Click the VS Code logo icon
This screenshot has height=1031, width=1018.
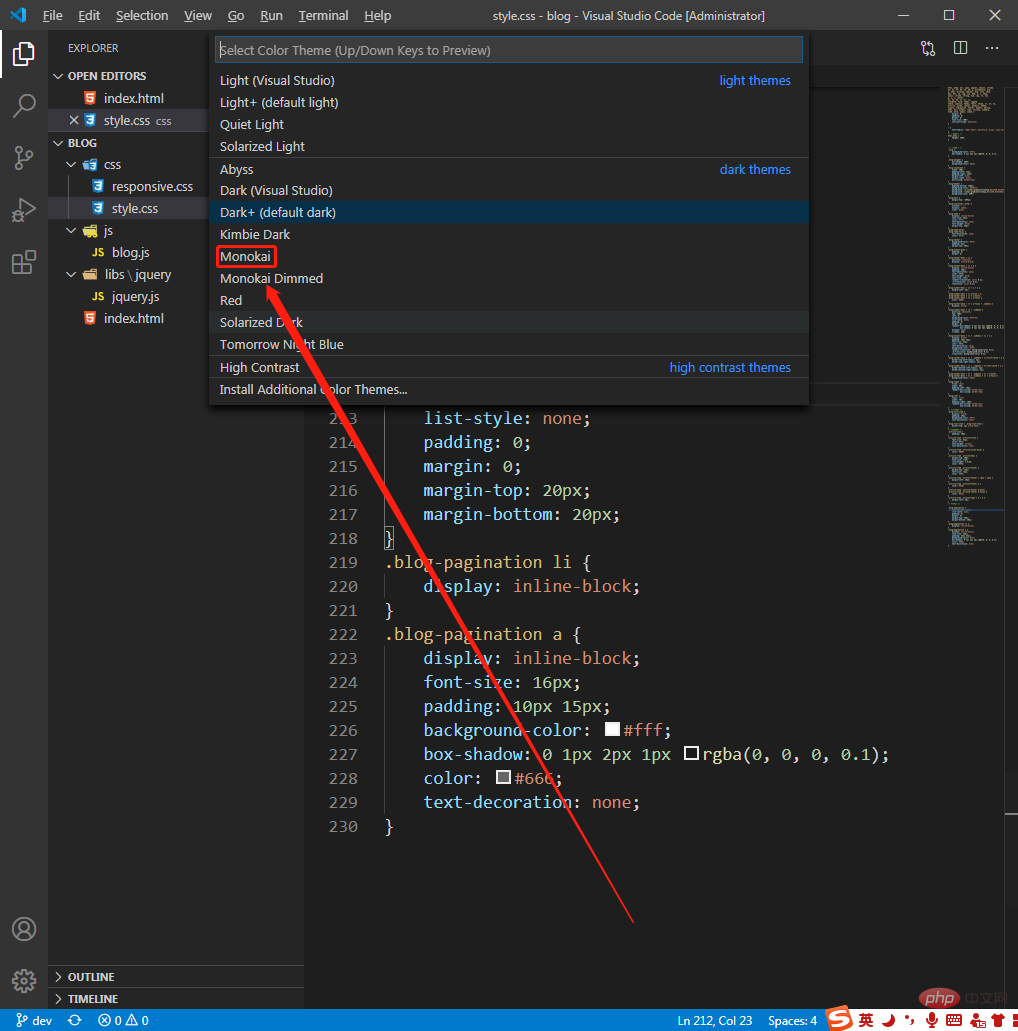18,15
